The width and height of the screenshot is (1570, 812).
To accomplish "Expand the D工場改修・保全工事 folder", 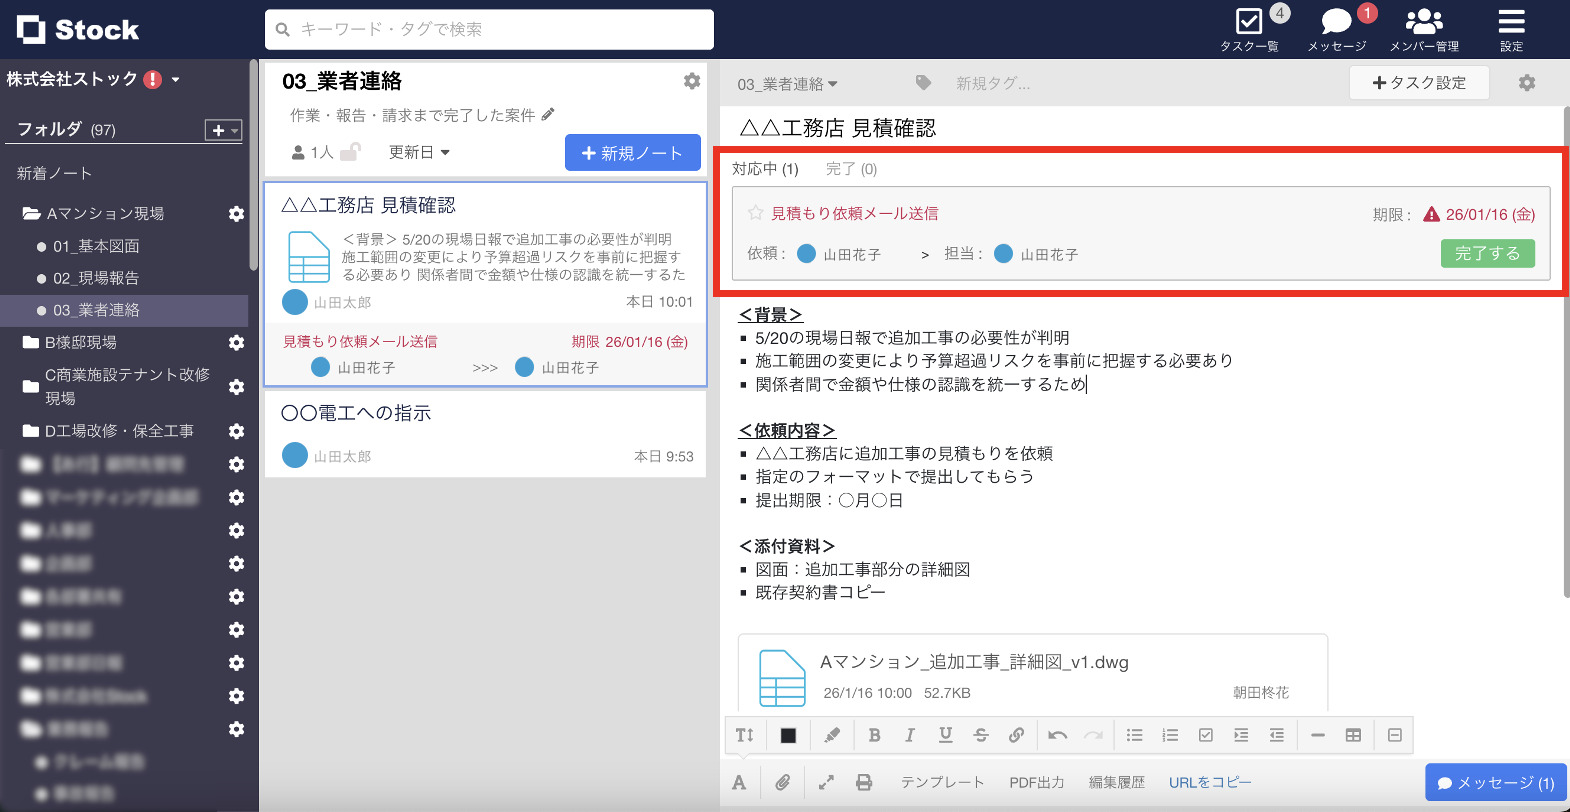I will click(x=31, y=431).
